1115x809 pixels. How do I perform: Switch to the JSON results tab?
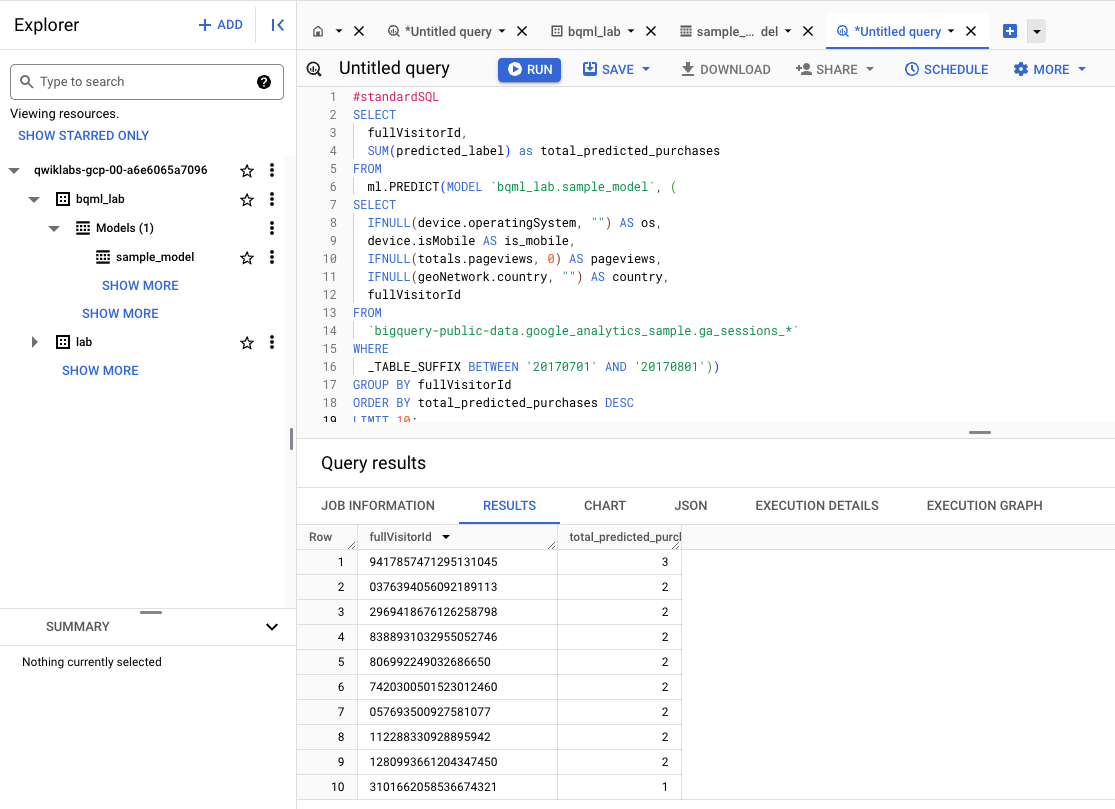pos(690,506)
